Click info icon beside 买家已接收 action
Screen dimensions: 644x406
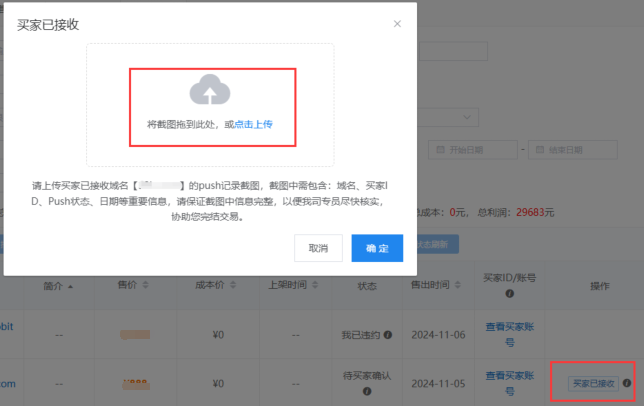(626, 383)
